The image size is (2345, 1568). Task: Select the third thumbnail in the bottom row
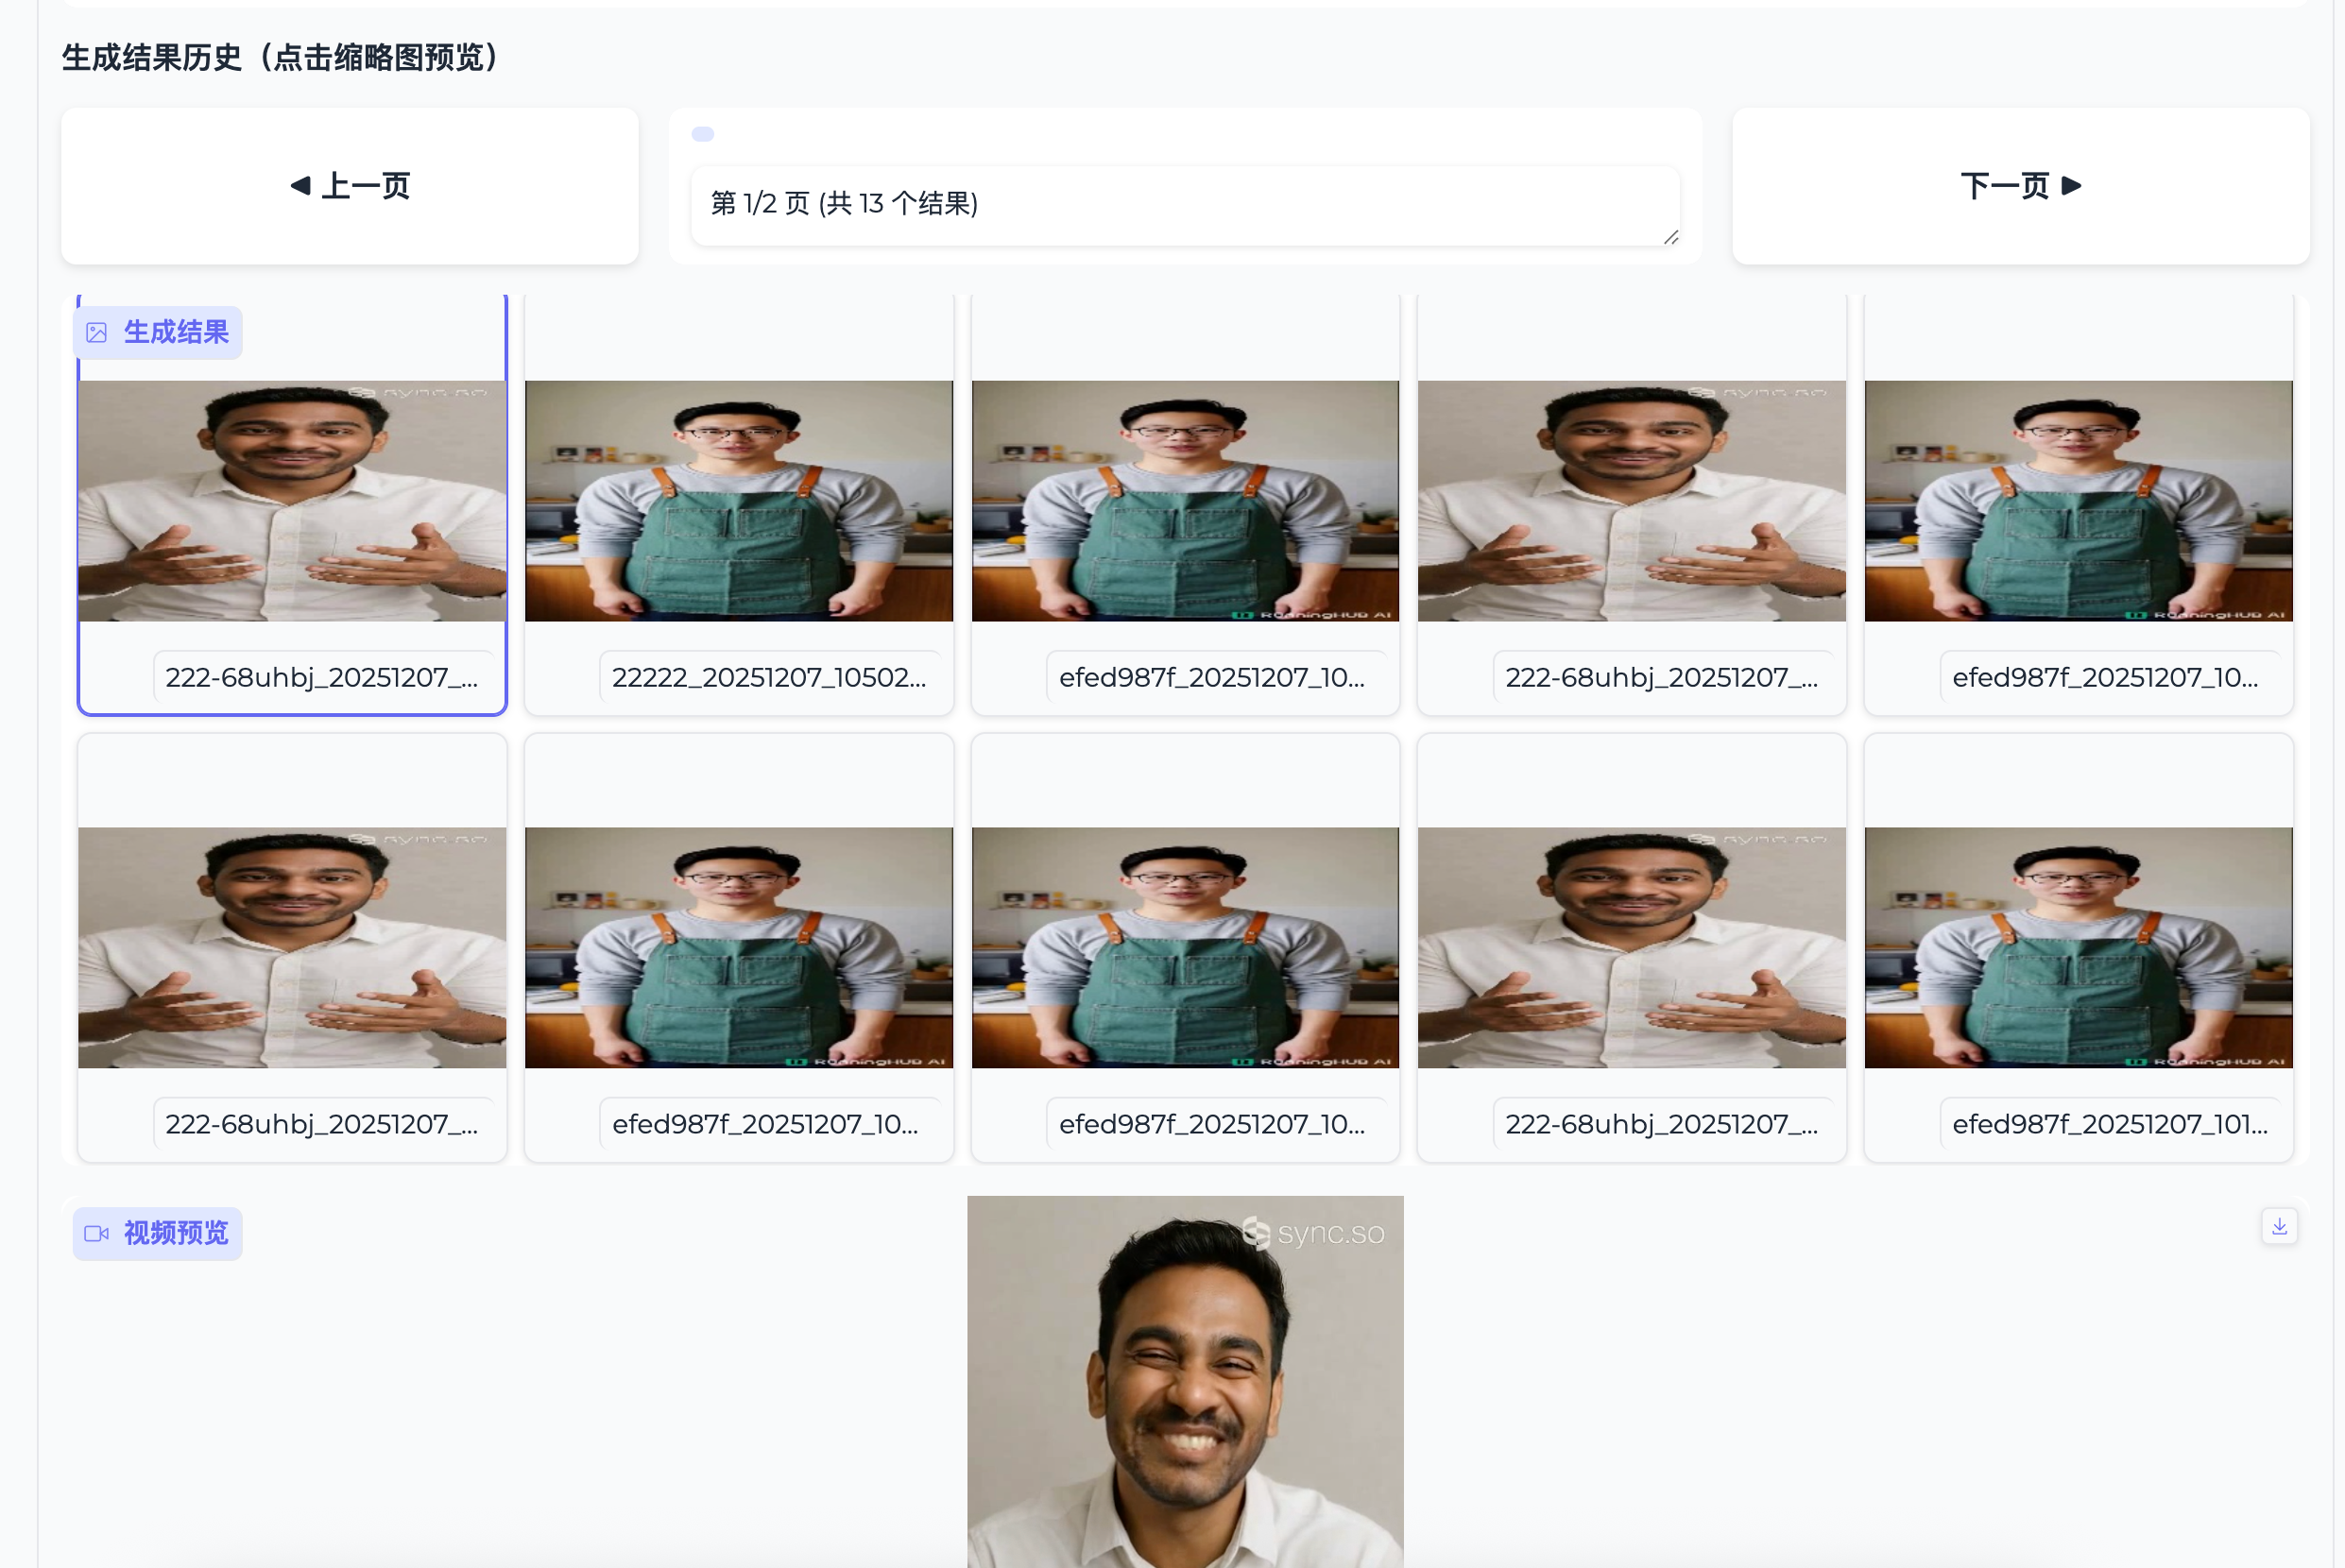[x=1185, y=947]
